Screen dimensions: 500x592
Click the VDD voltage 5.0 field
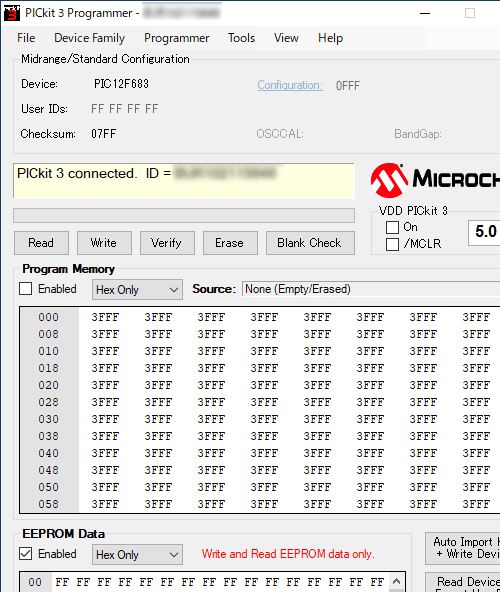coord(484,232)
